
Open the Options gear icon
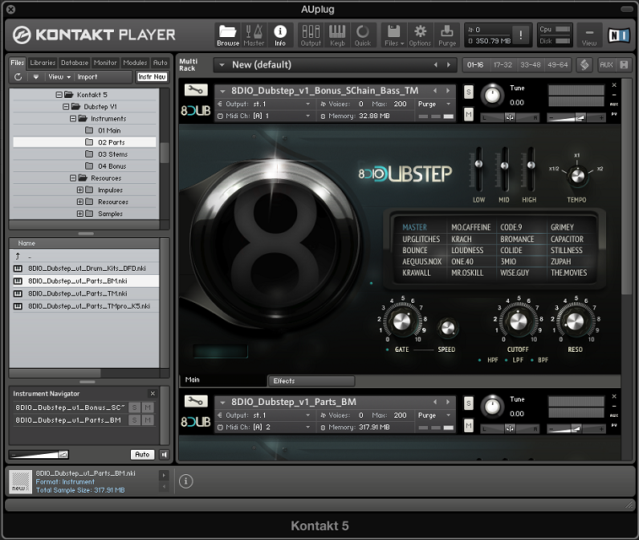(x=420, y=34)
